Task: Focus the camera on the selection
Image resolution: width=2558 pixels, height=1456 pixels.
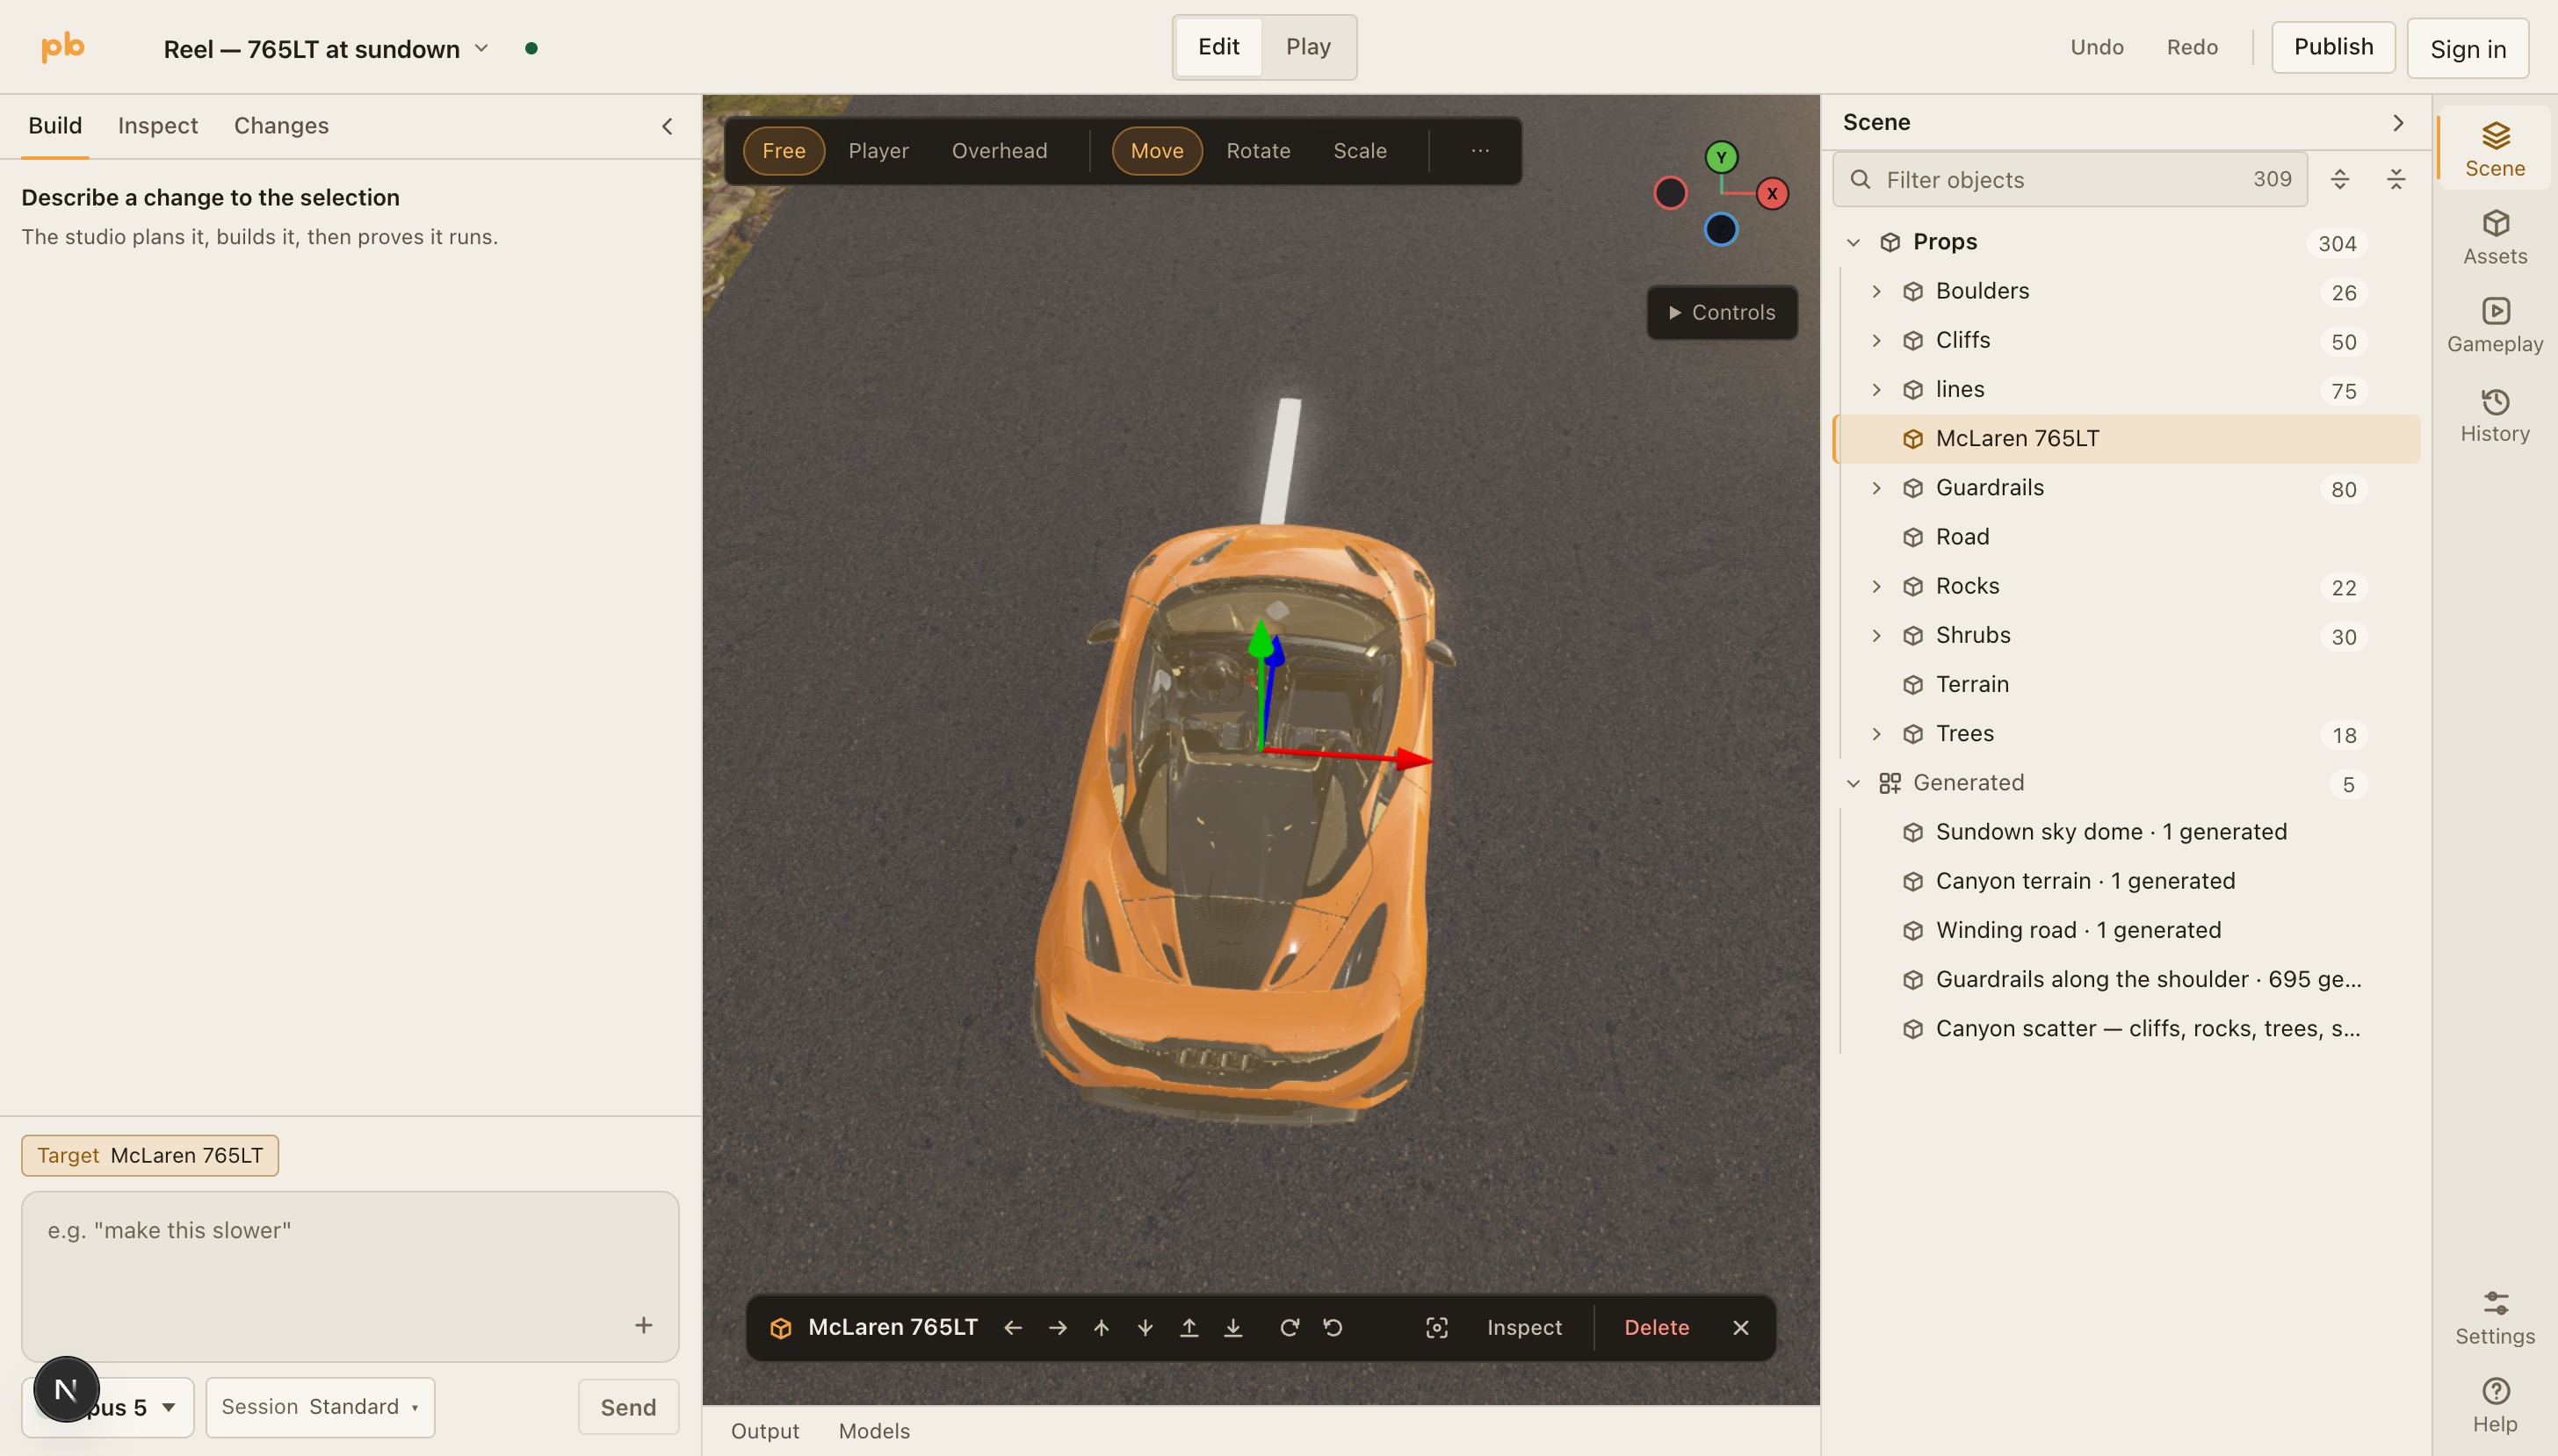Action: click(1436, 1327)
